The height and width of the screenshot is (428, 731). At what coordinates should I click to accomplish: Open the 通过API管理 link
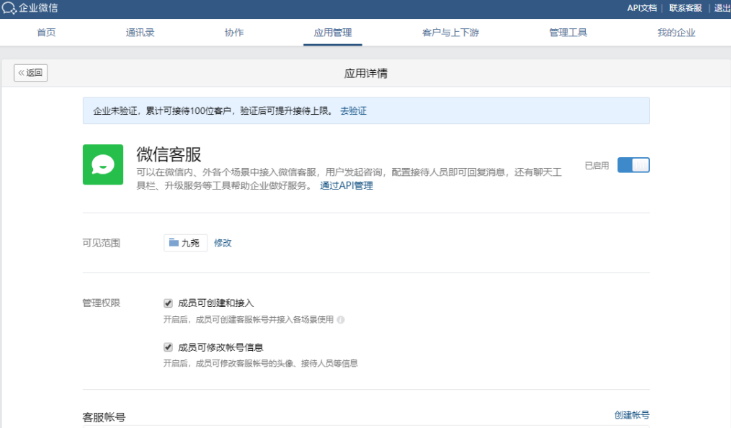(x=346, y=186)
